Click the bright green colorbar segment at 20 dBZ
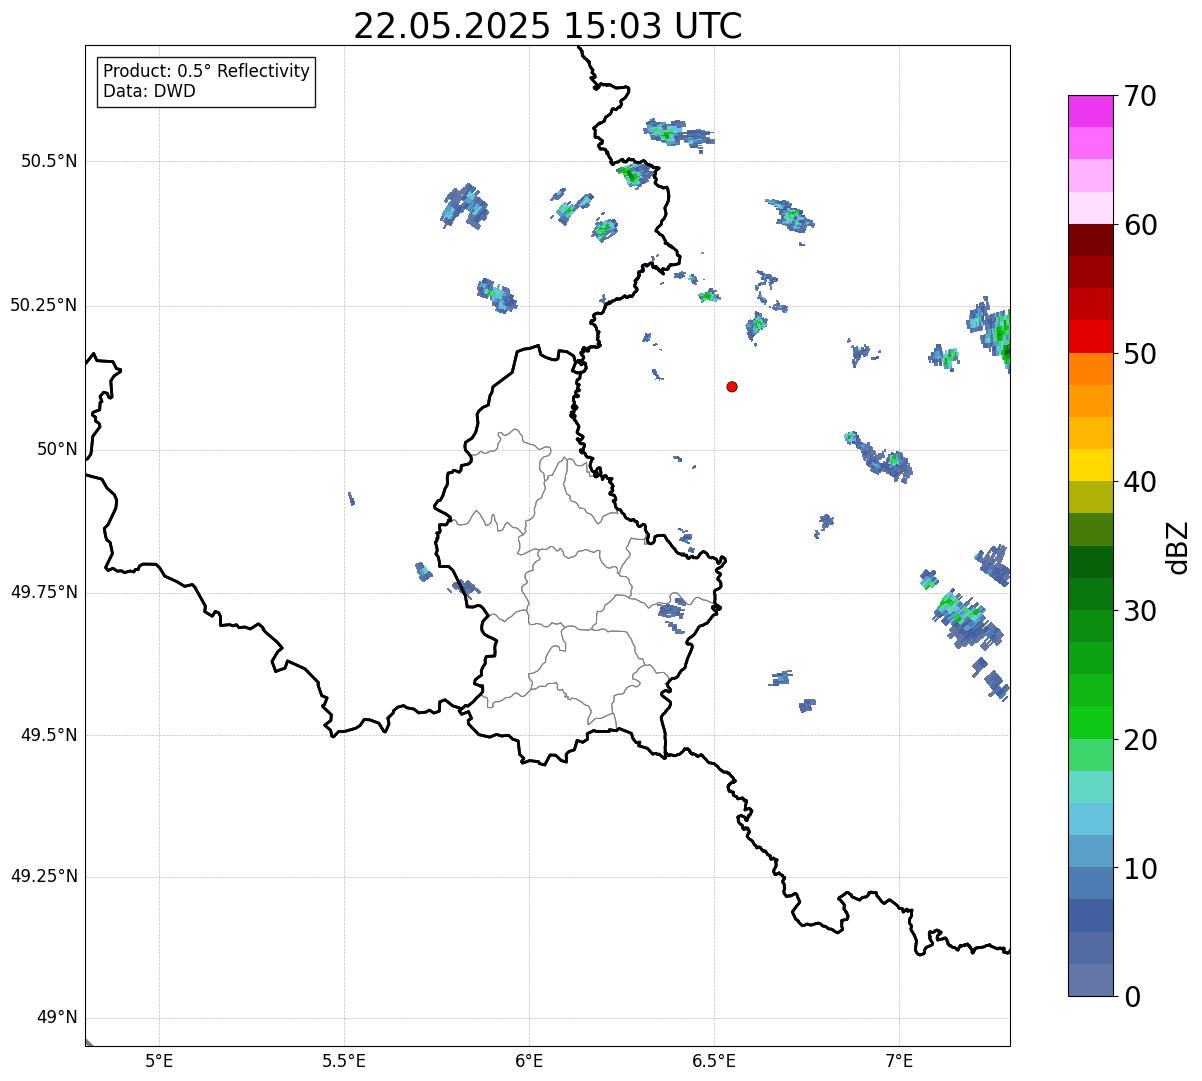Screen dimensions: 1202x1081 click(x=1090, y=723)
